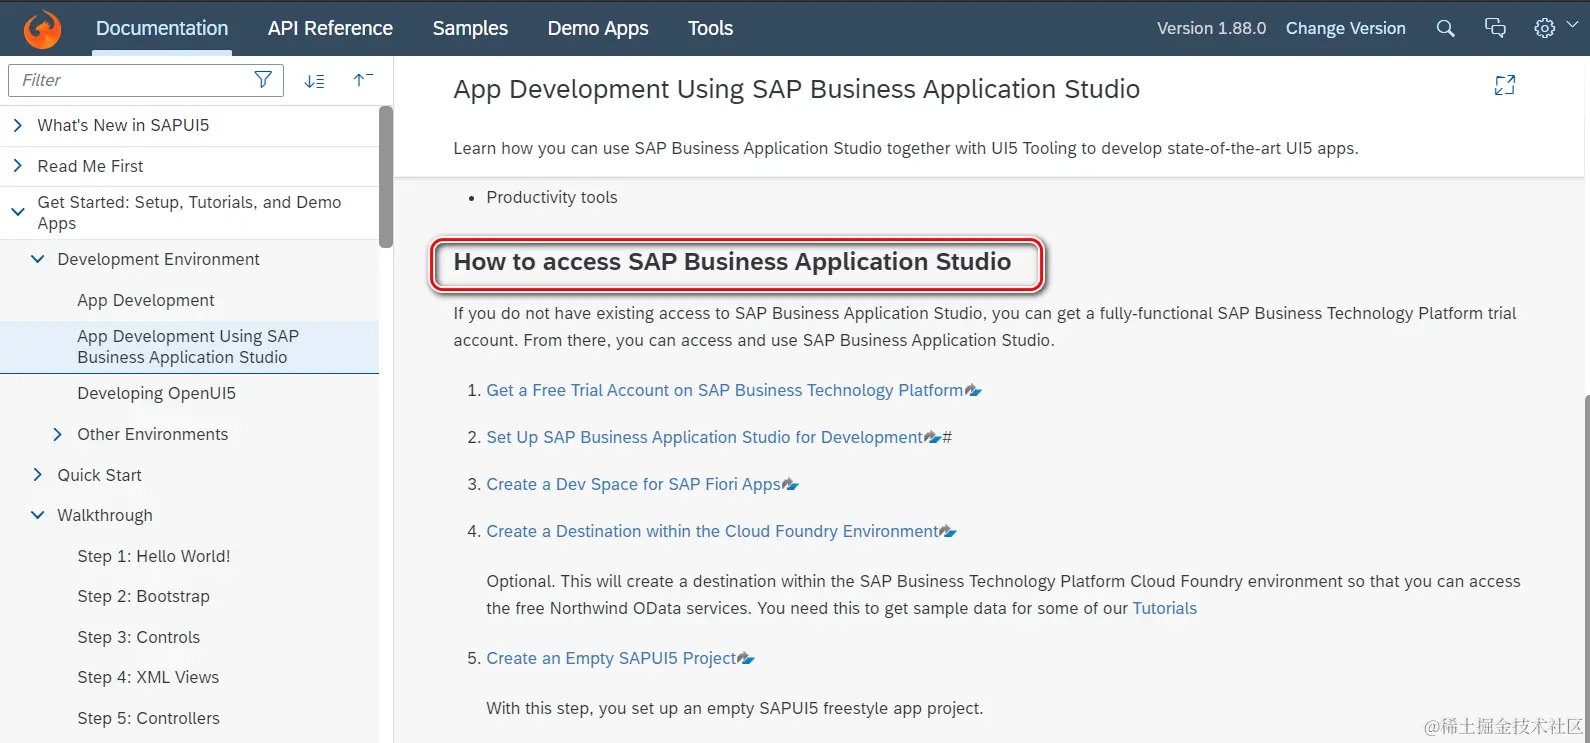The image size is (1590, 743).
Task: Select Read Me First label
Action: tap(90, 166)
